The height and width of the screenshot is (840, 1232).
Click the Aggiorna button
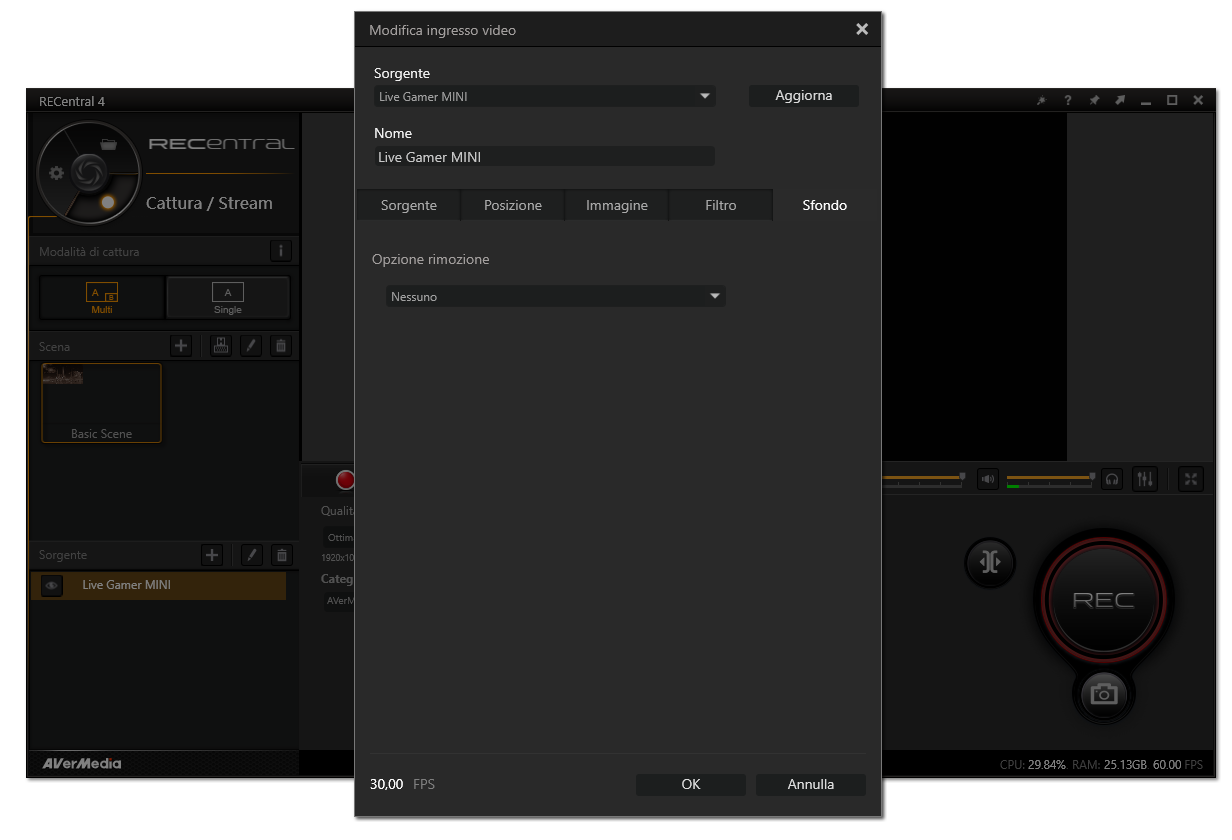pos(804,96)
